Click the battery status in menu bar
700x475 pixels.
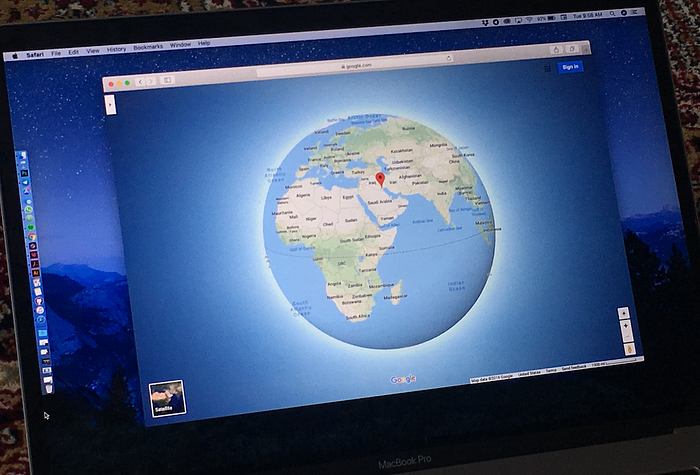tap(546, 18)
